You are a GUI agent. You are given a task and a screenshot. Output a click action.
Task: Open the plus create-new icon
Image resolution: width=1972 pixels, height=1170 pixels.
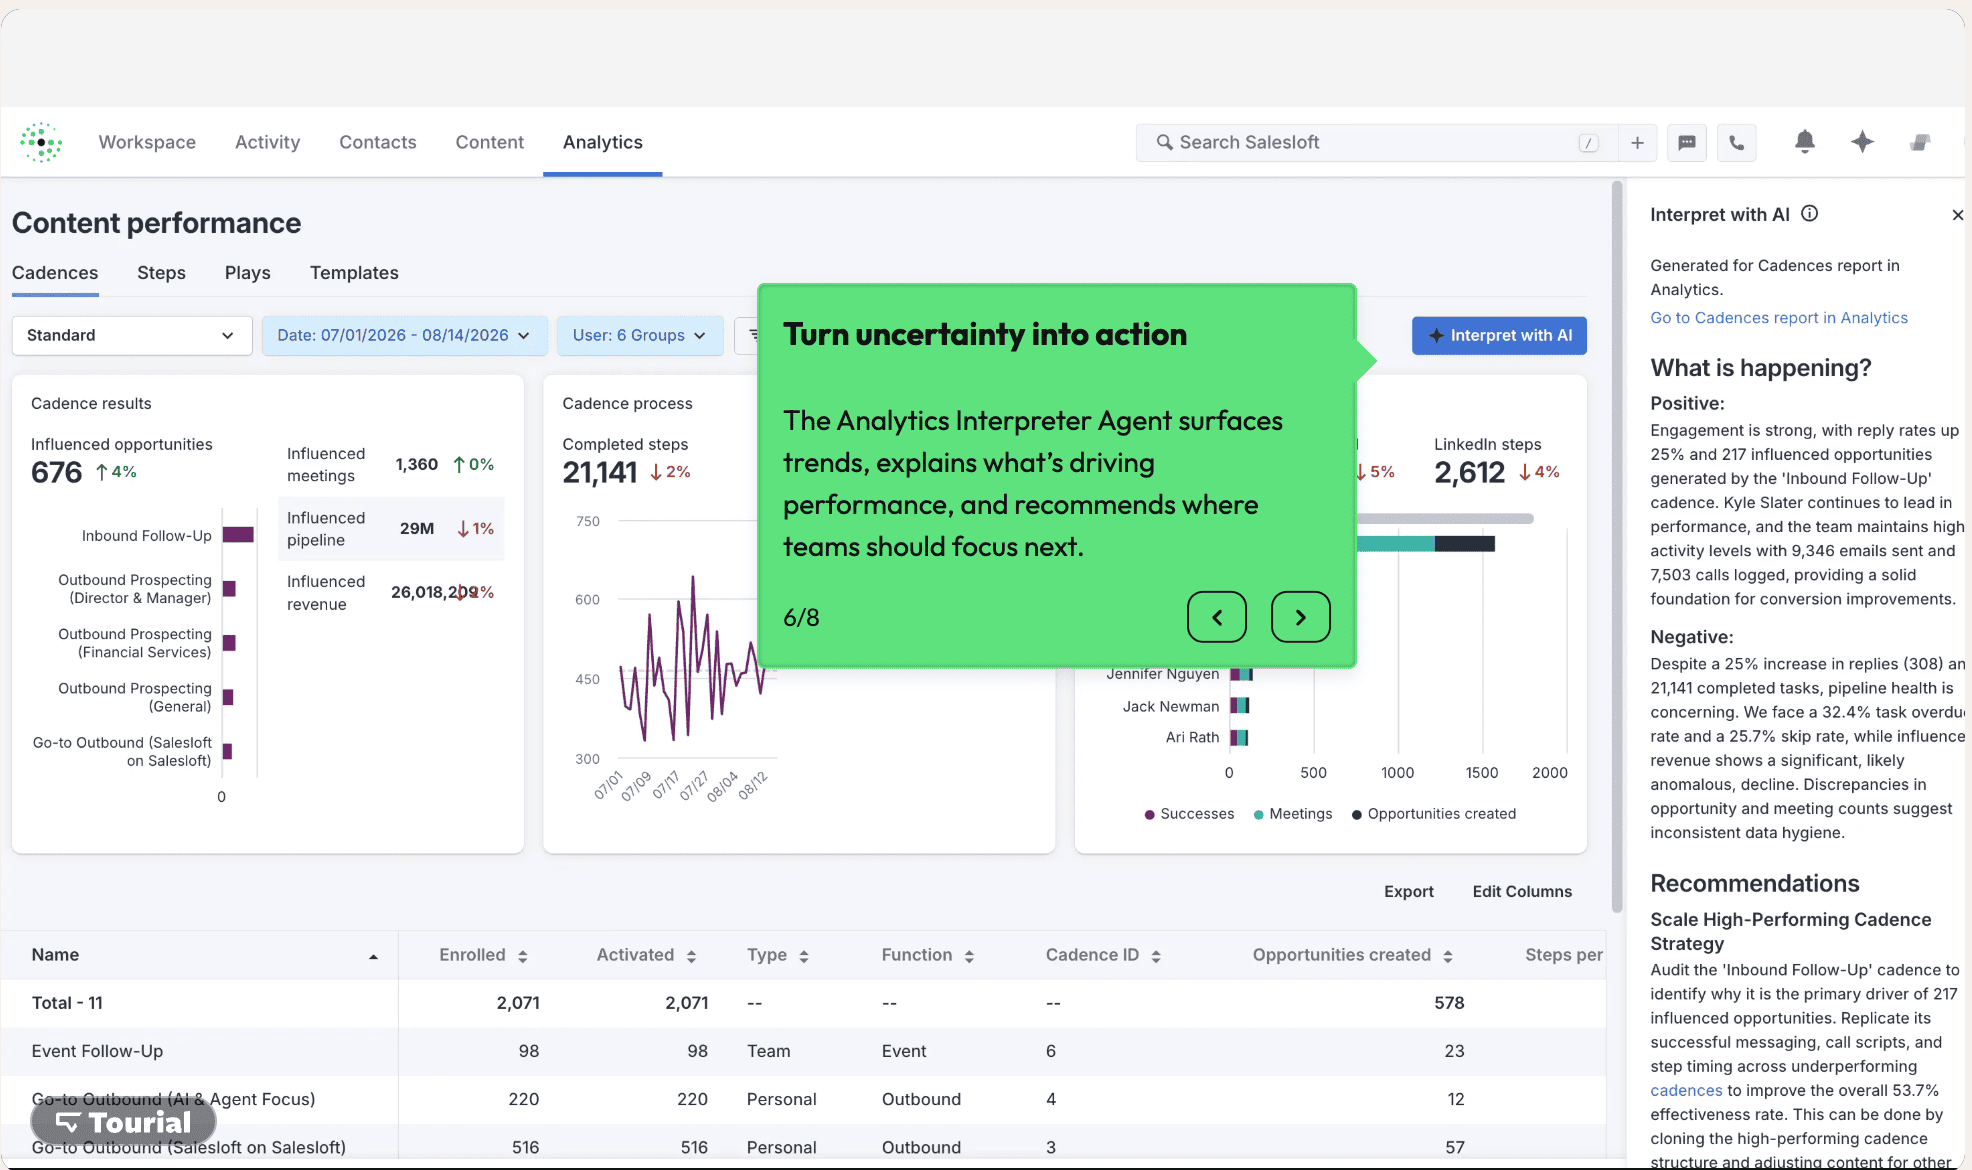(x=1637, y=143)
